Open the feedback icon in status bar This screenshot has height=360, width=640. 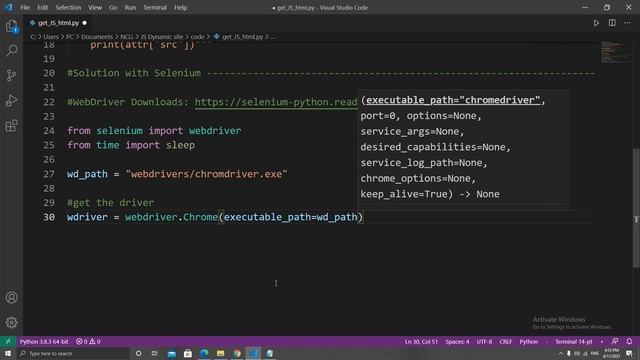[x=615, y=341]
